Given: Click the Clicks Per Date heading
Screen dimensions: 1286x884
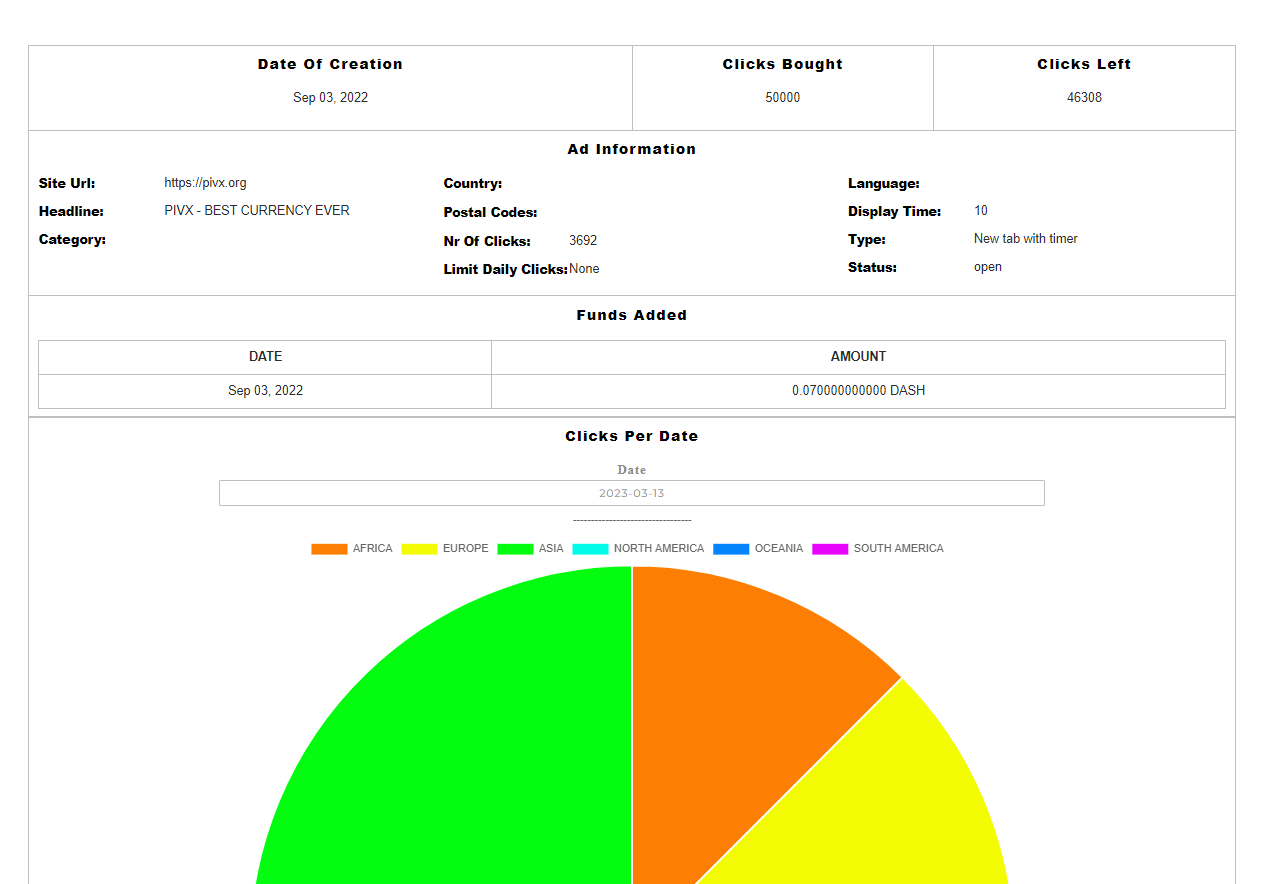Looking at the screenshot, I should 632,436.
